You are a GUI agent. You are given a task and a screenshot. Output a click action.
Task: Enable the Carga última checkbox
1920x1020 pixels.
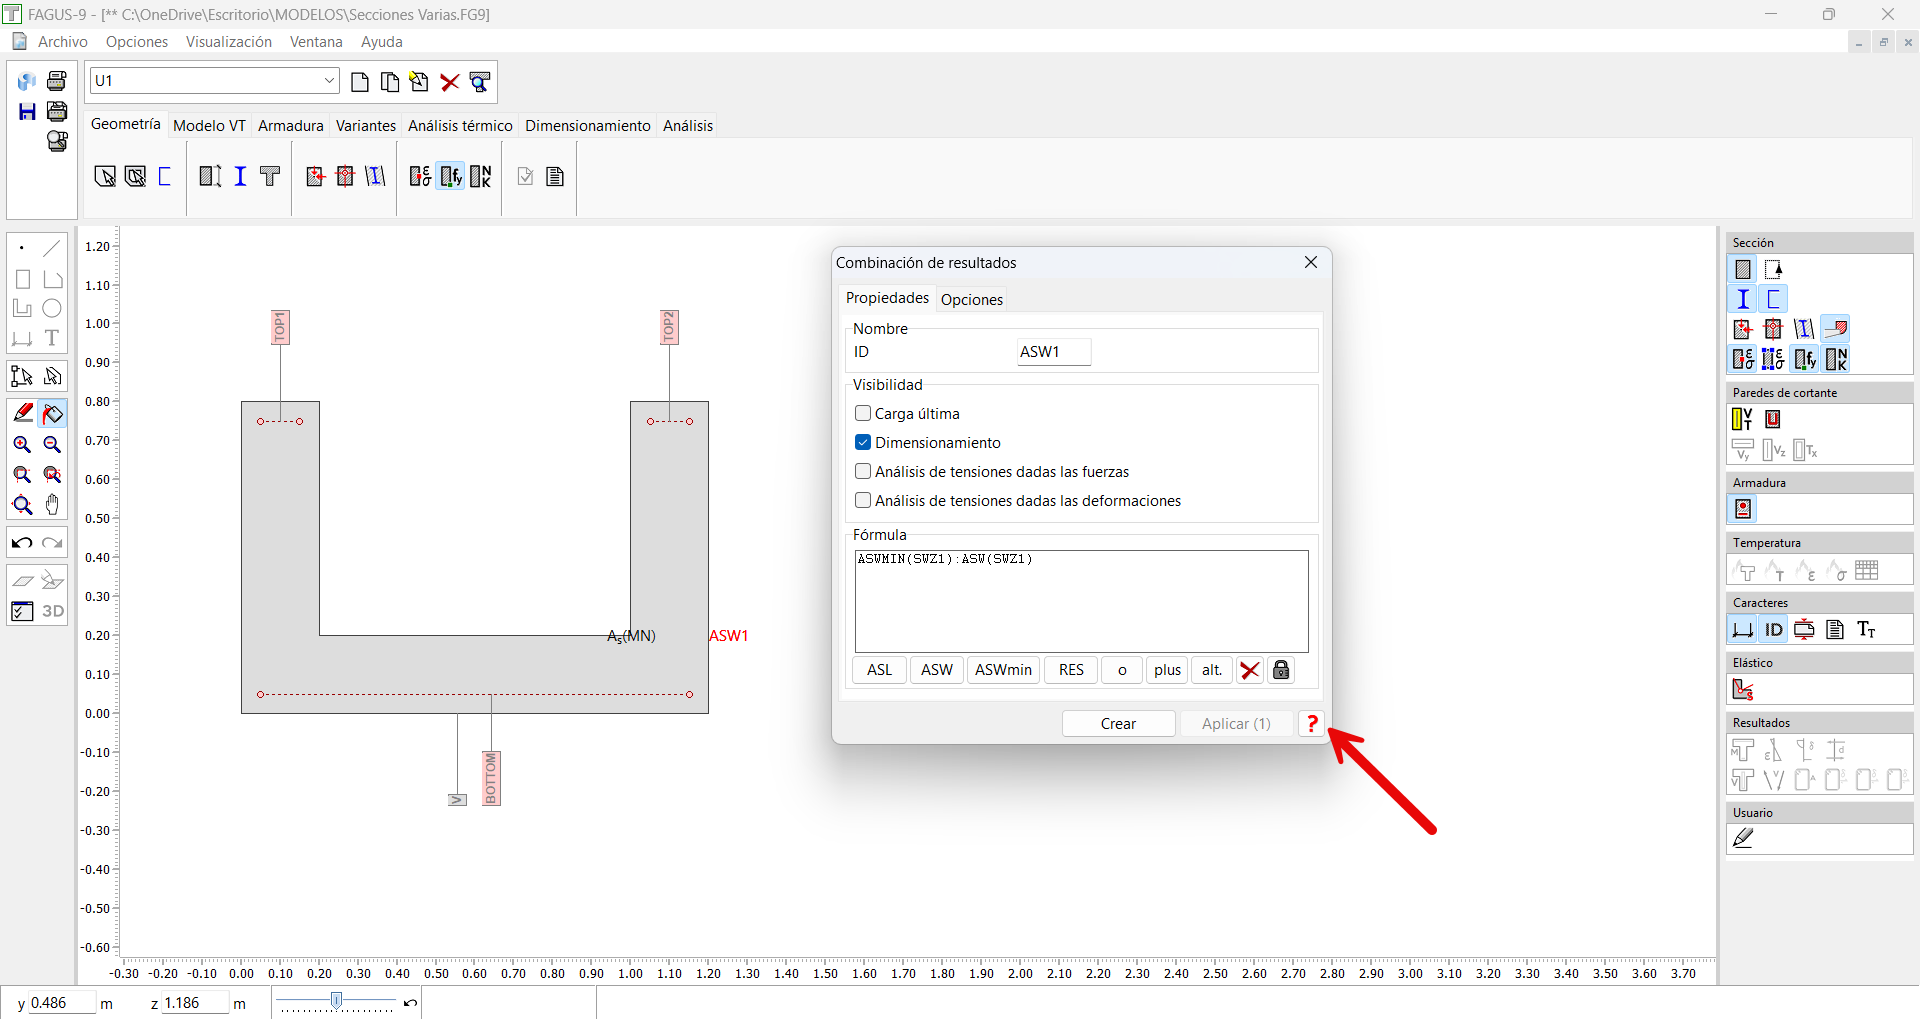(863, 413)
